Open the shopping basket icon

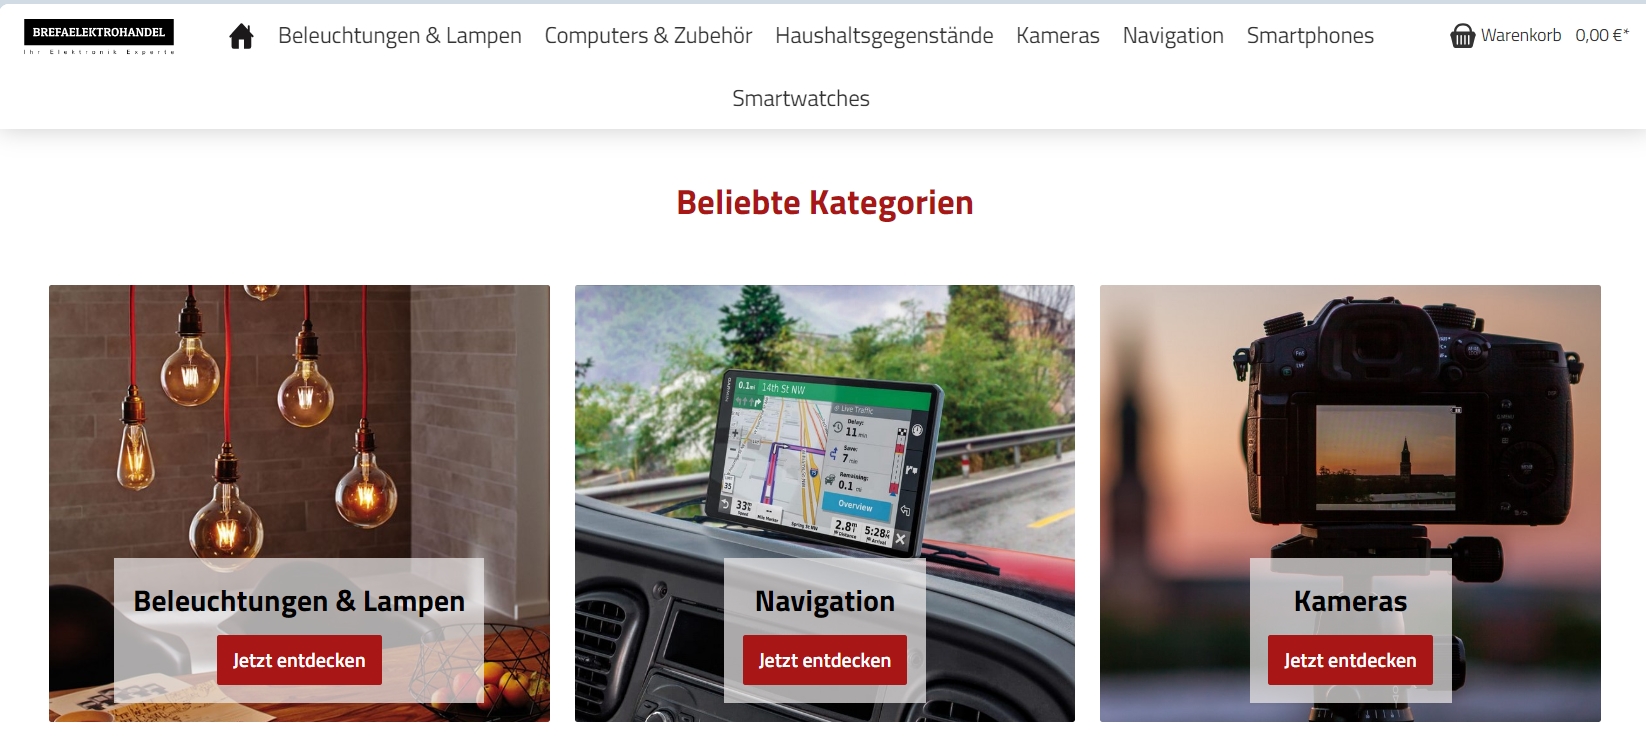1462,36
